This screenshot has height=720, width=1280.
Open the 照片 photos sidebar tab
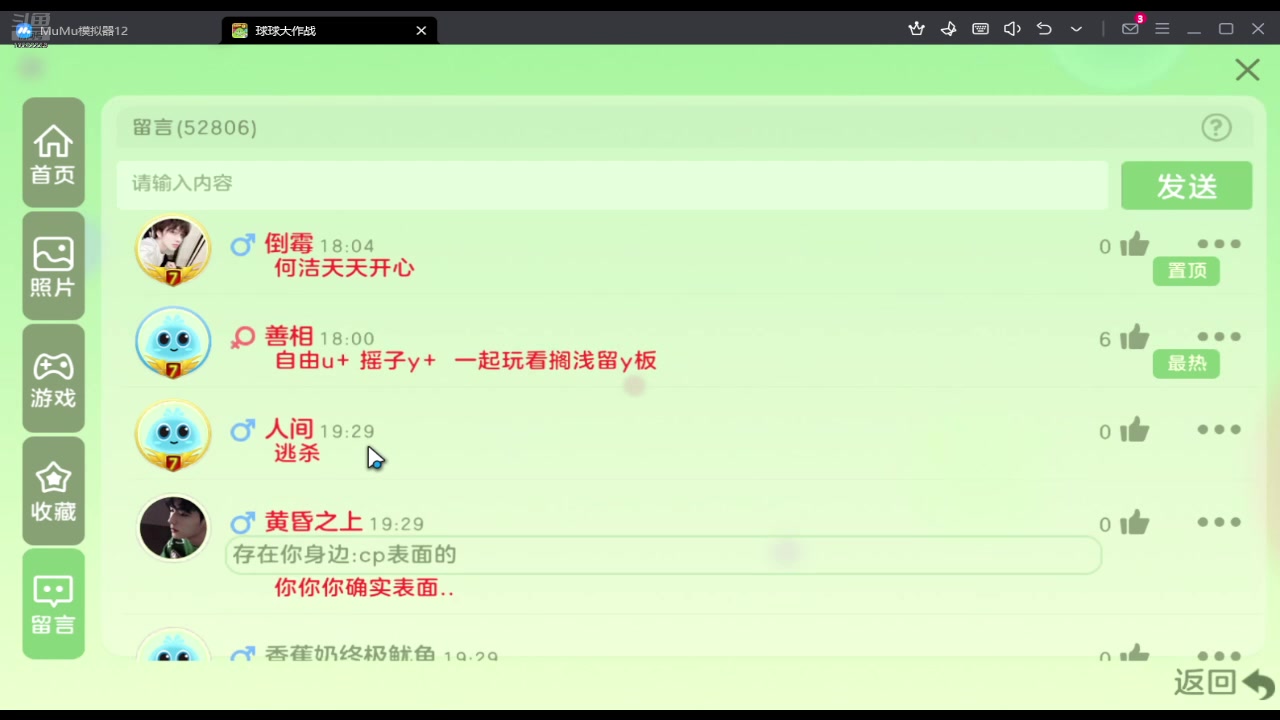click(53, 266)
